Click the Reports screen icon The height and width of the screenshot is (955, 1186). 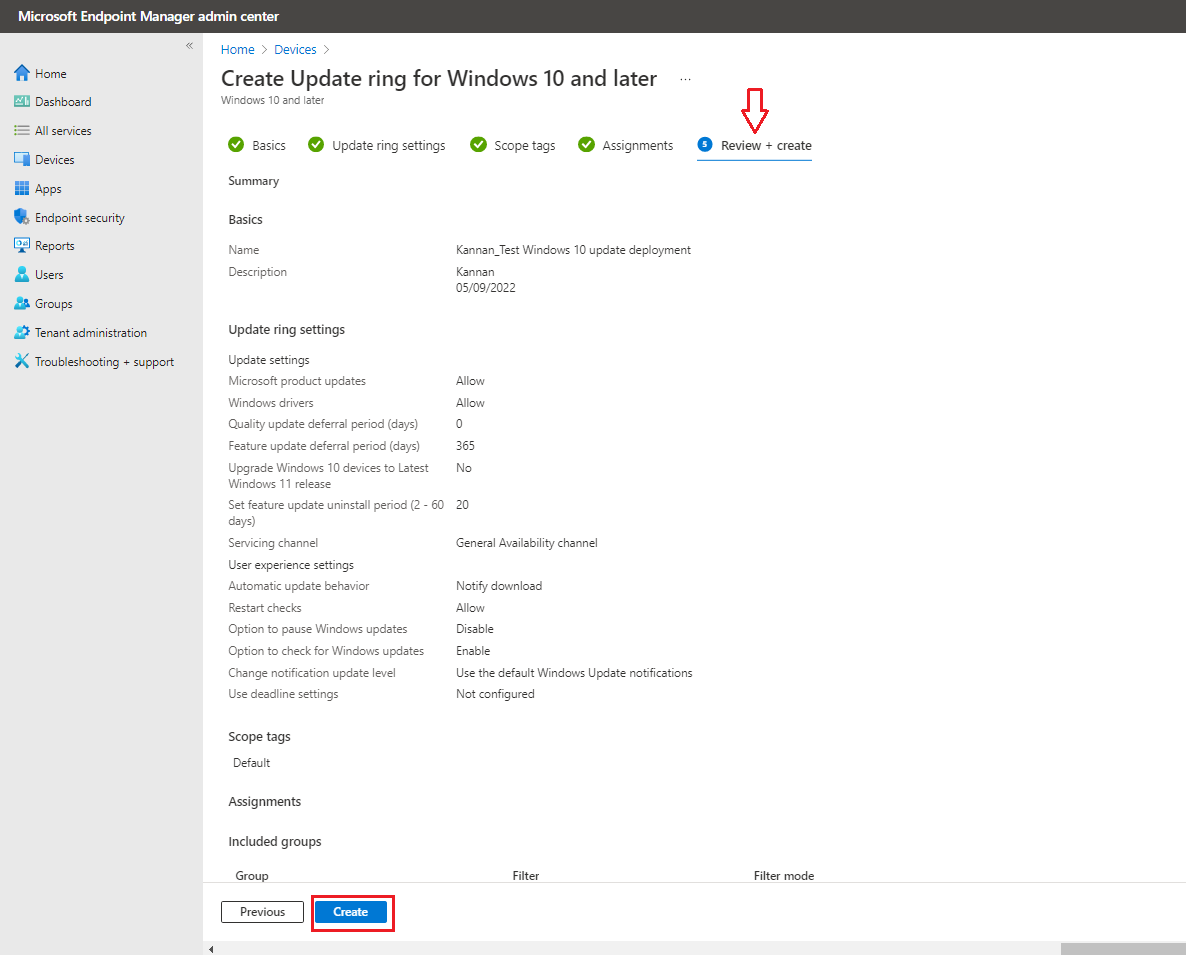[22, 246]
